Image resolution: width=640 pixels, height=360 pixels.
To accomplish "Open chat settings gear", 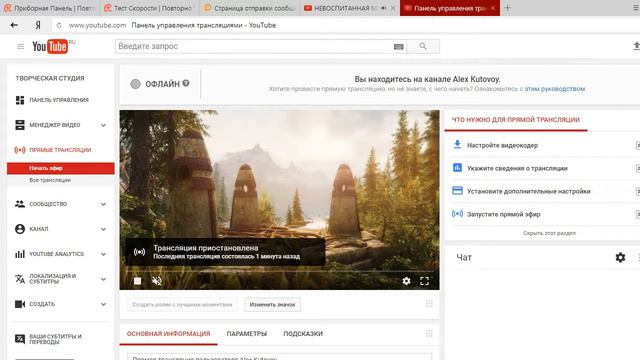I will point(620,257).
